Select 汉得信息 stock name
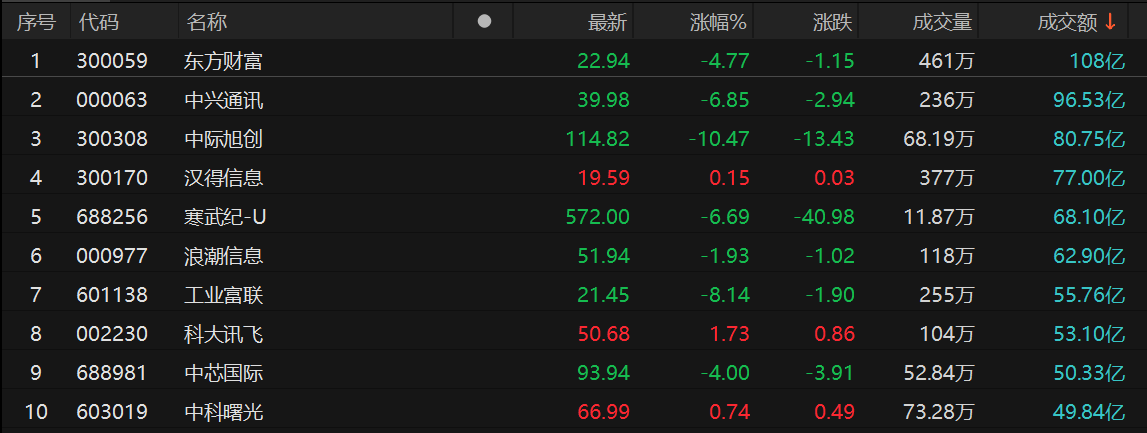Viewport: 1147px width, 433px height. (223, 178)
